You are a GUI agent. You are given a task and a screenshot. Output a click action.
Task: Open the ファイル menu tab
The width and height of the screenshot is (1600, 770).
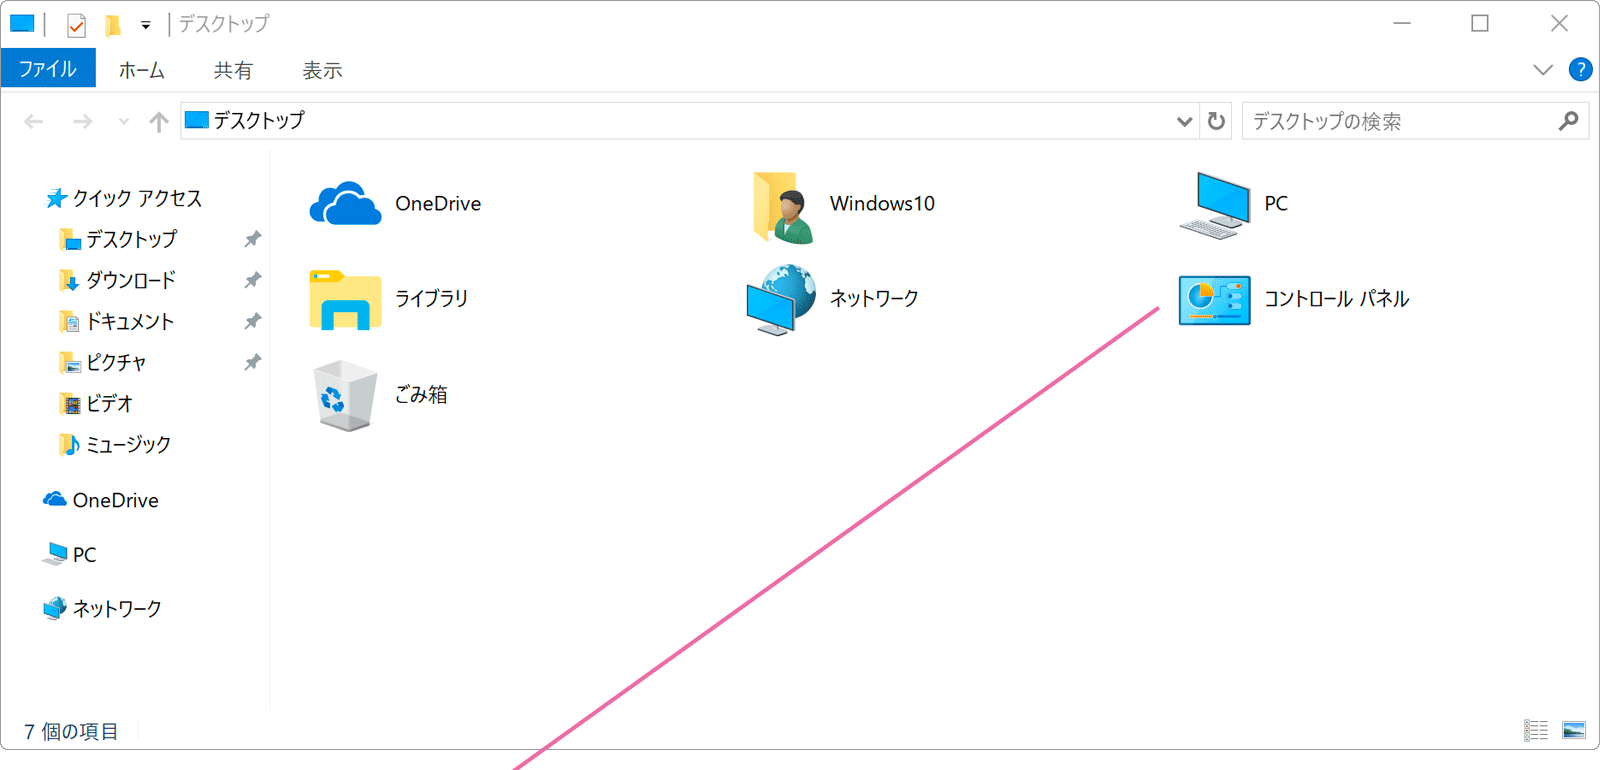click(48, 69)
